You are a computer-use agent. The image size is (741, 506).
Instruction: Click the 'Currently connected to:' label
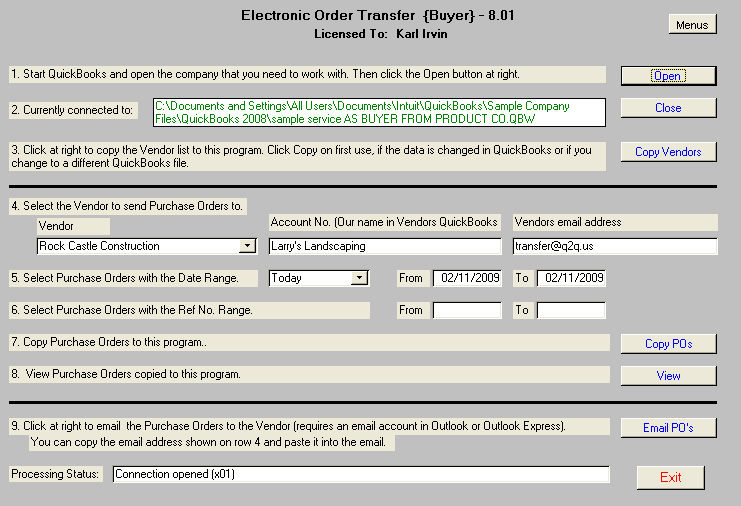[73, 110]
